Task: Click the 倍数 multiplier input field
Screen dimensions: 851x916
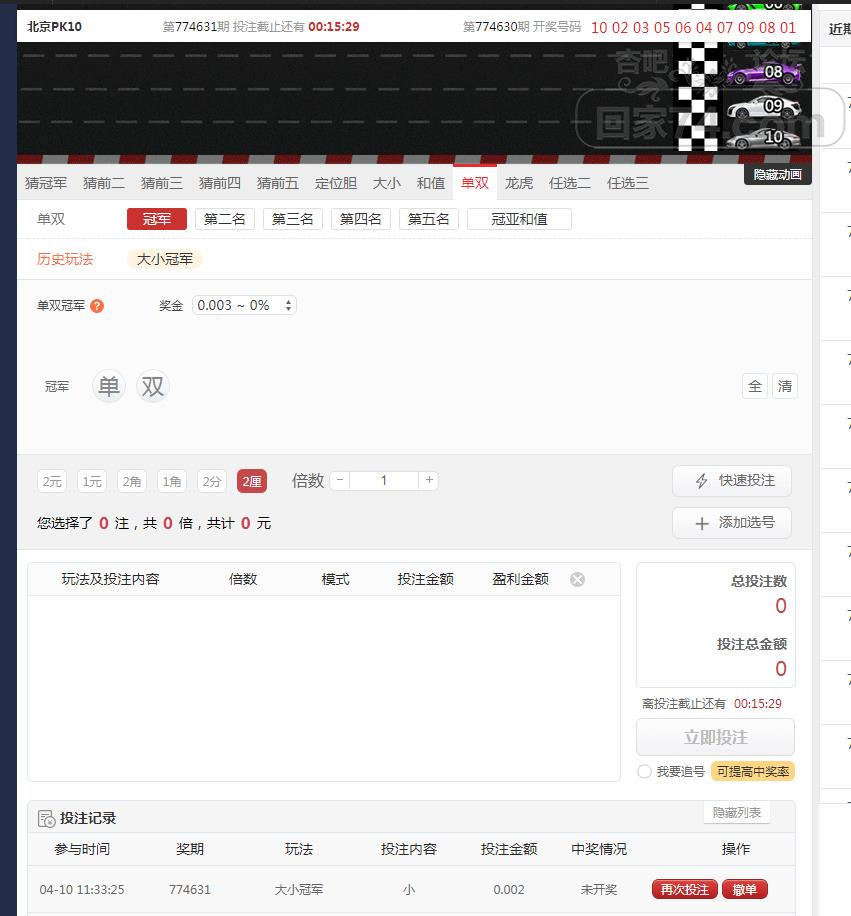Action: 384,480
